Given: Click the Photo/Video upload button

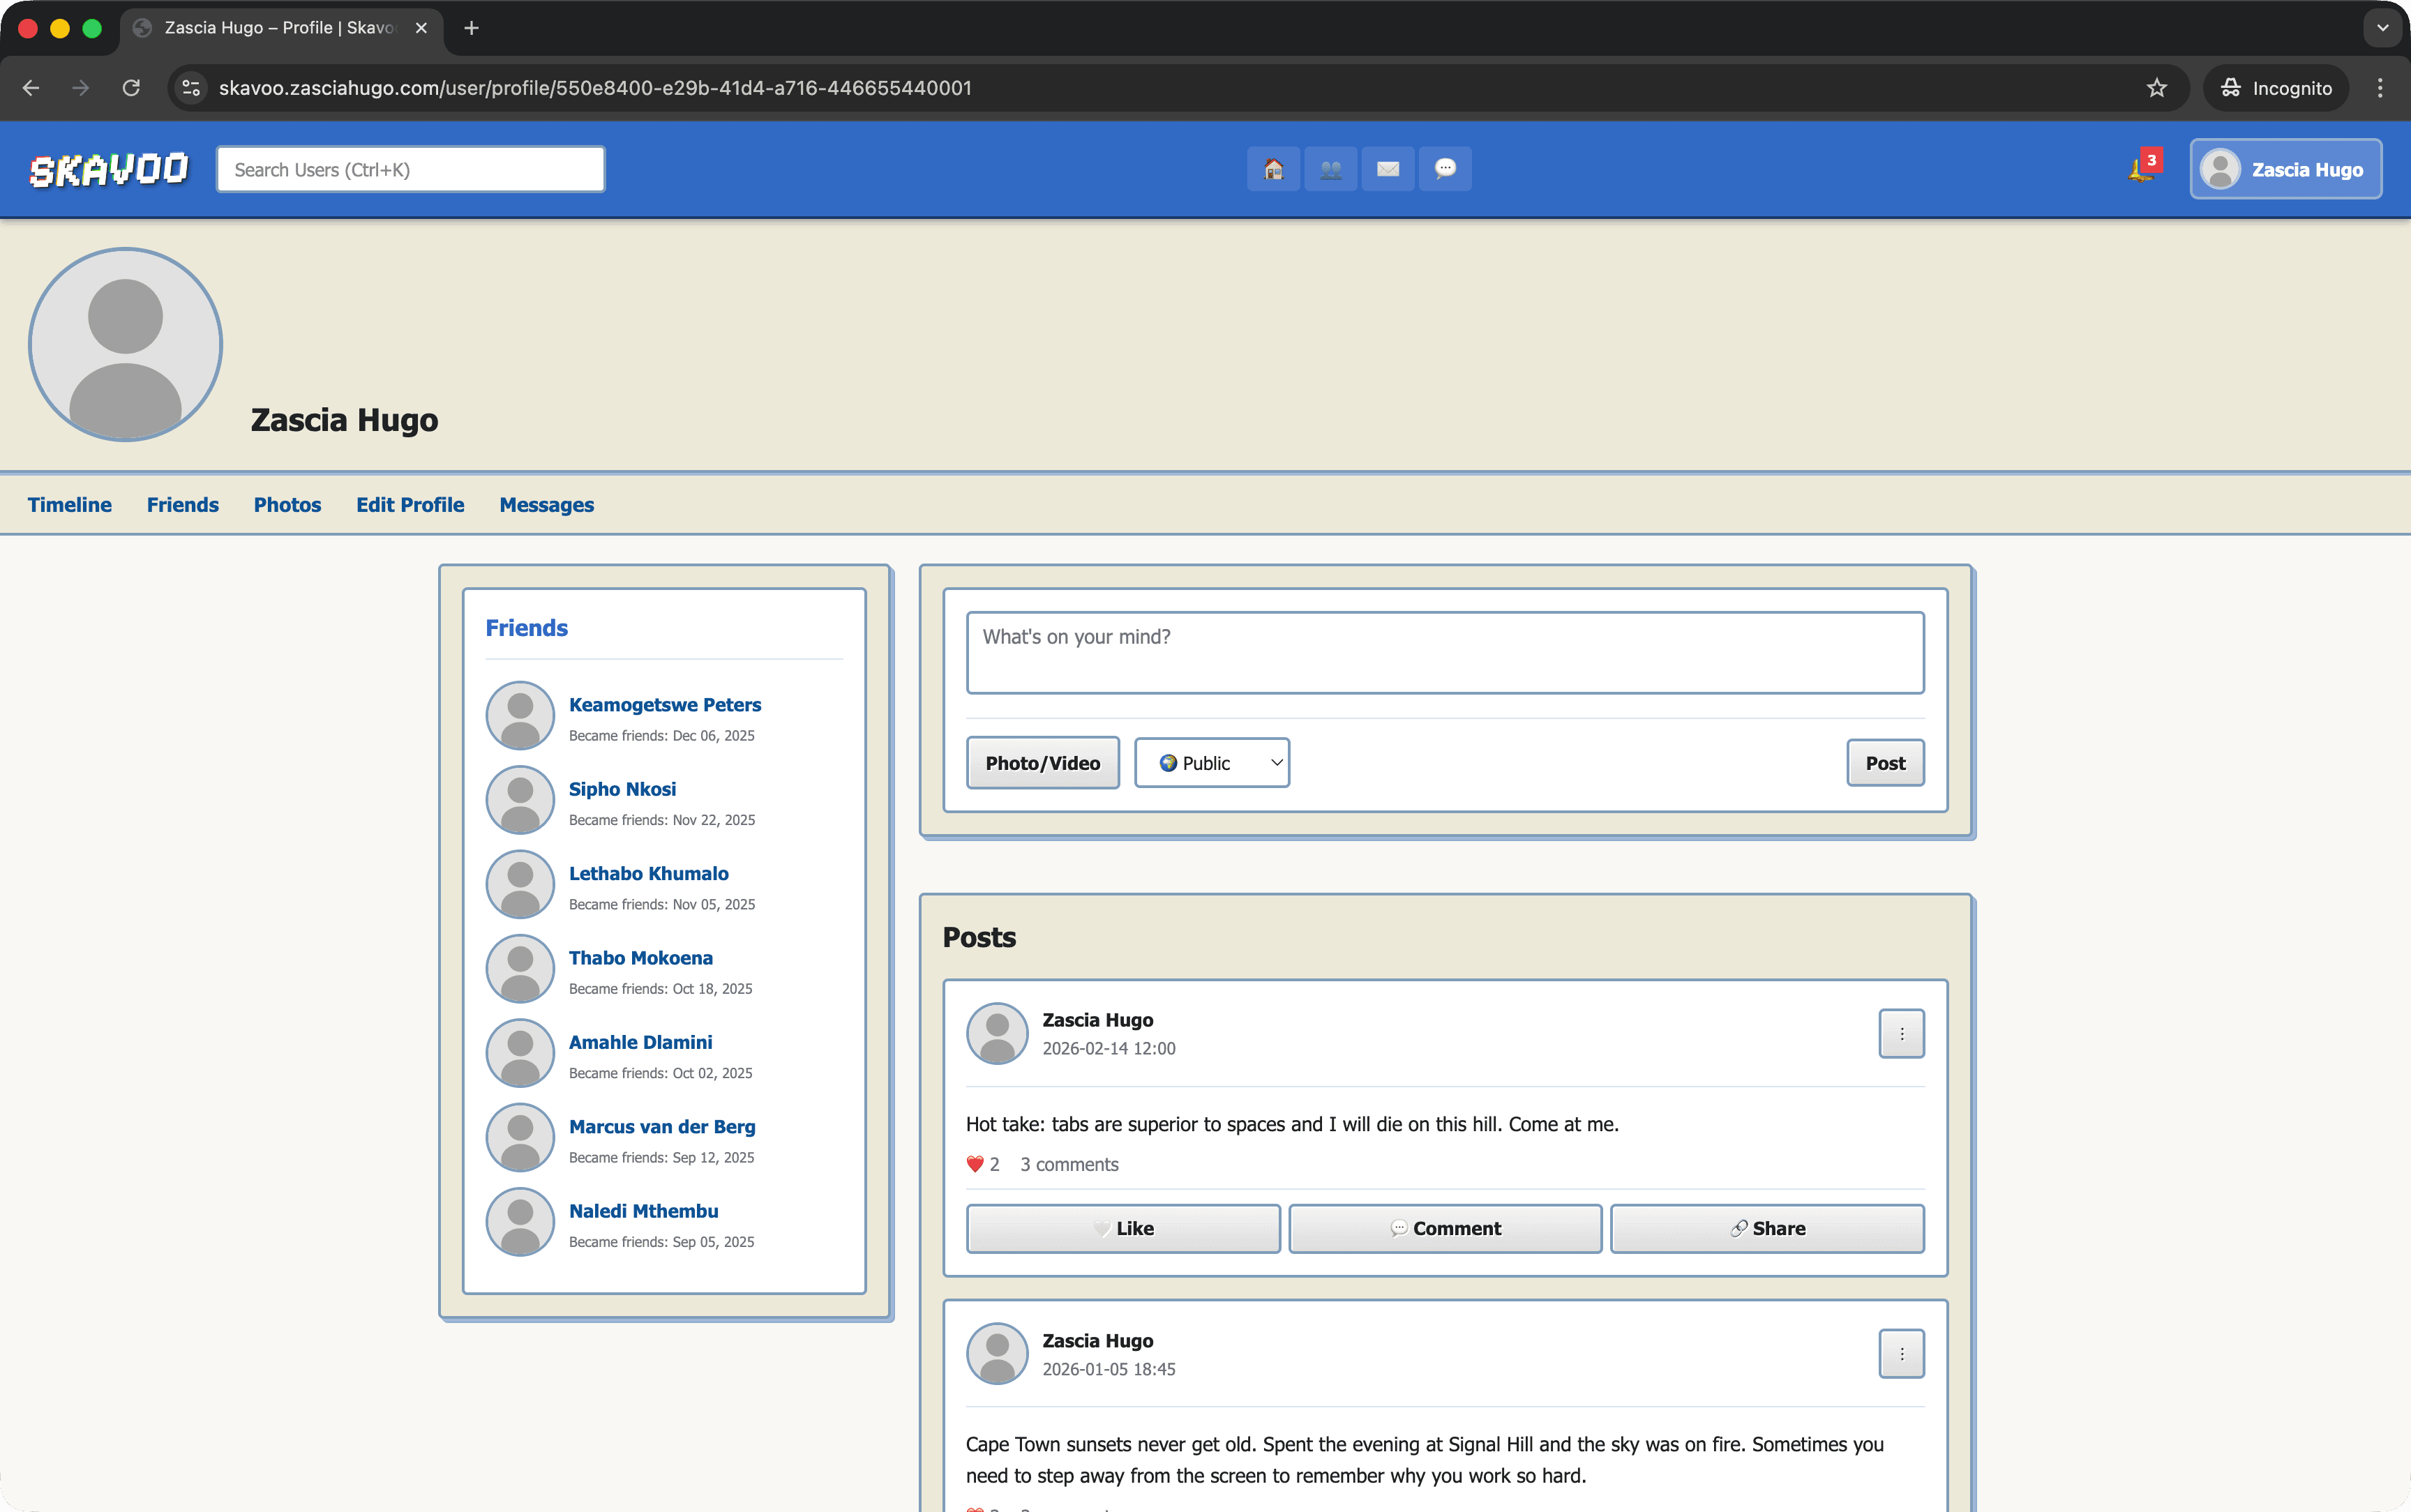Looking at the screenshot, I should [x=1042, y=762].
